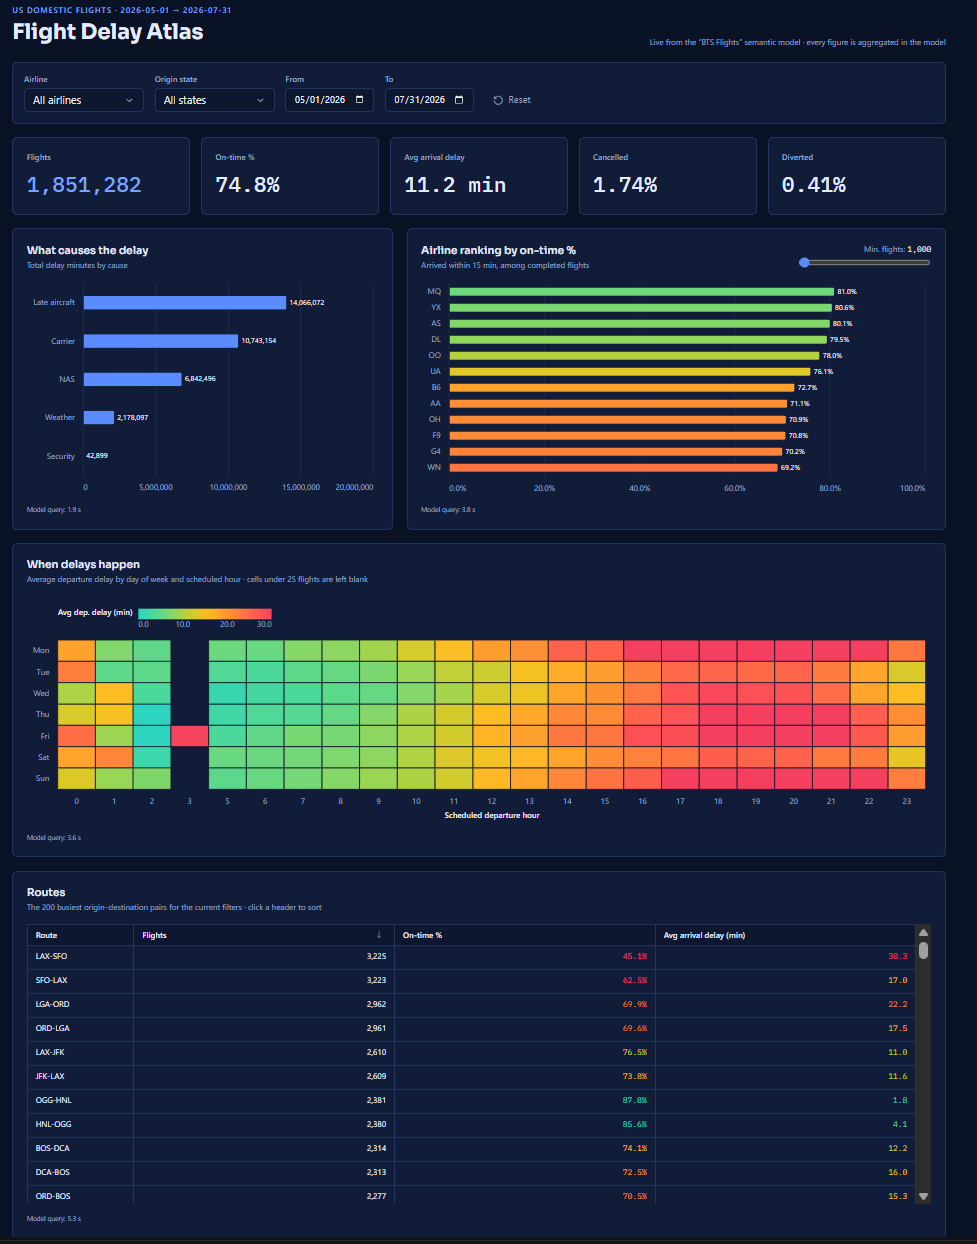Screen dimensions: 977x1244
Task: Click the Flights 1,851,282 card
Action: (101, 176)
